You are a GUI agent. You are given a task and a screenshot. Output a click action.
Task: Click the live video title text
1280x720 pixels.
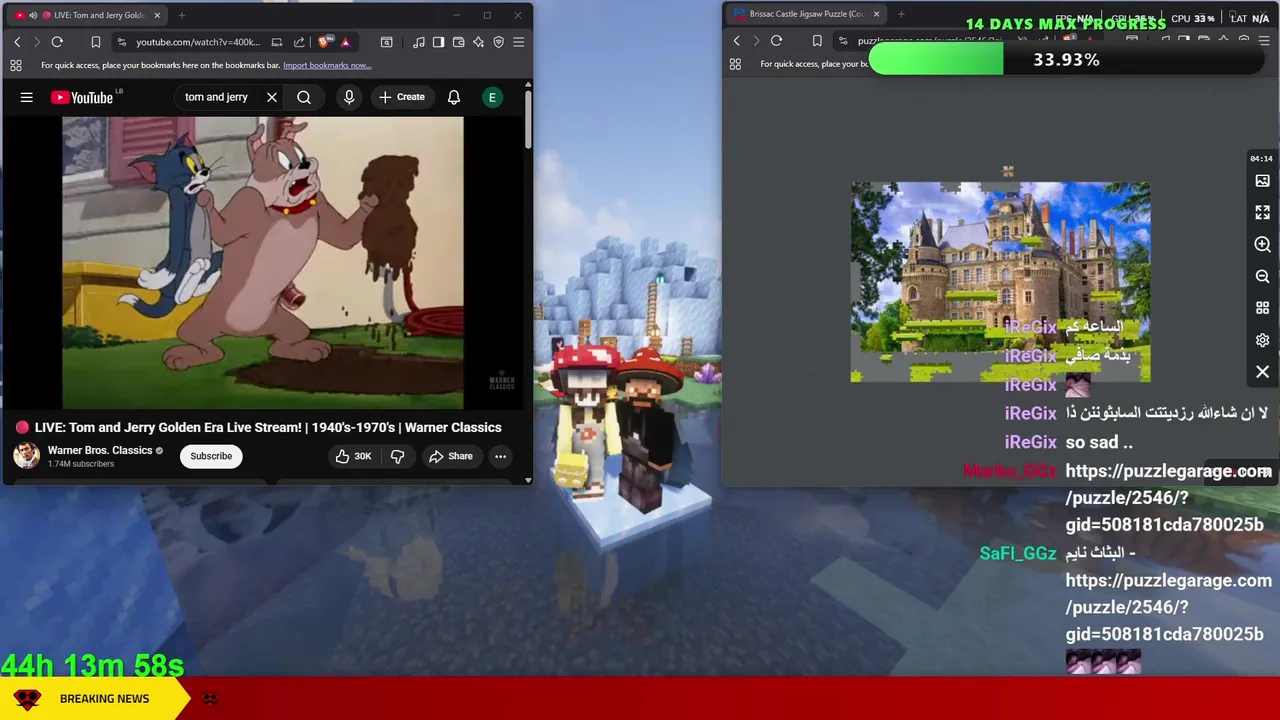click(x=268, y=427)
